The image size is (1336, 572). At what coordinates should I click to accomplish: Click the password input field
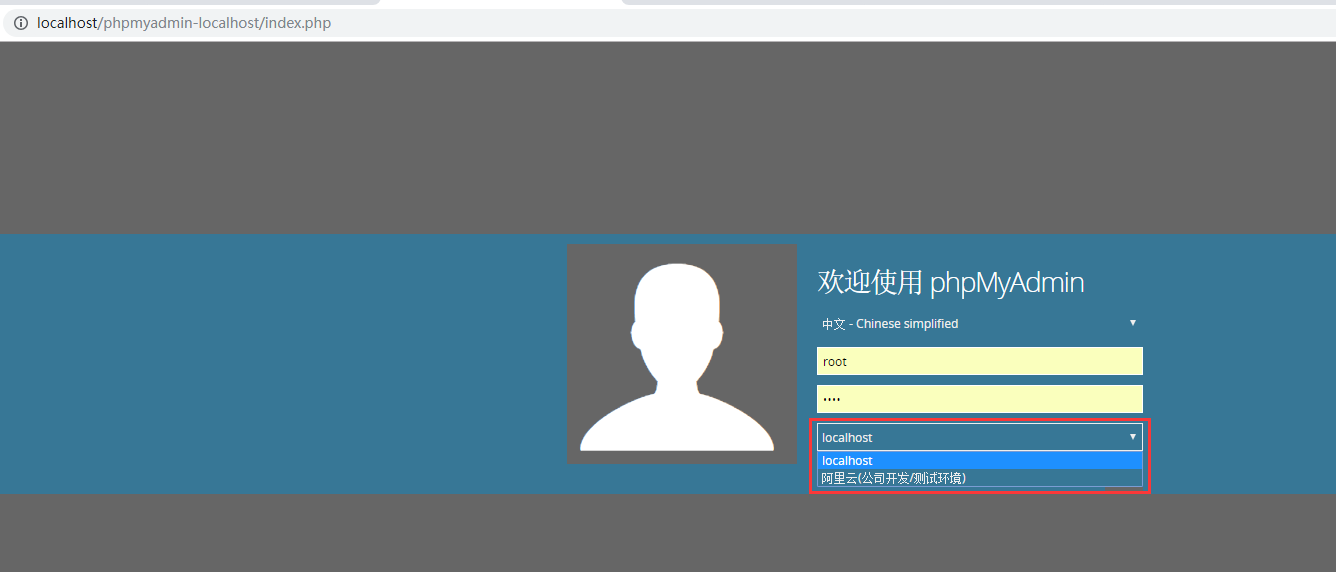980,399
